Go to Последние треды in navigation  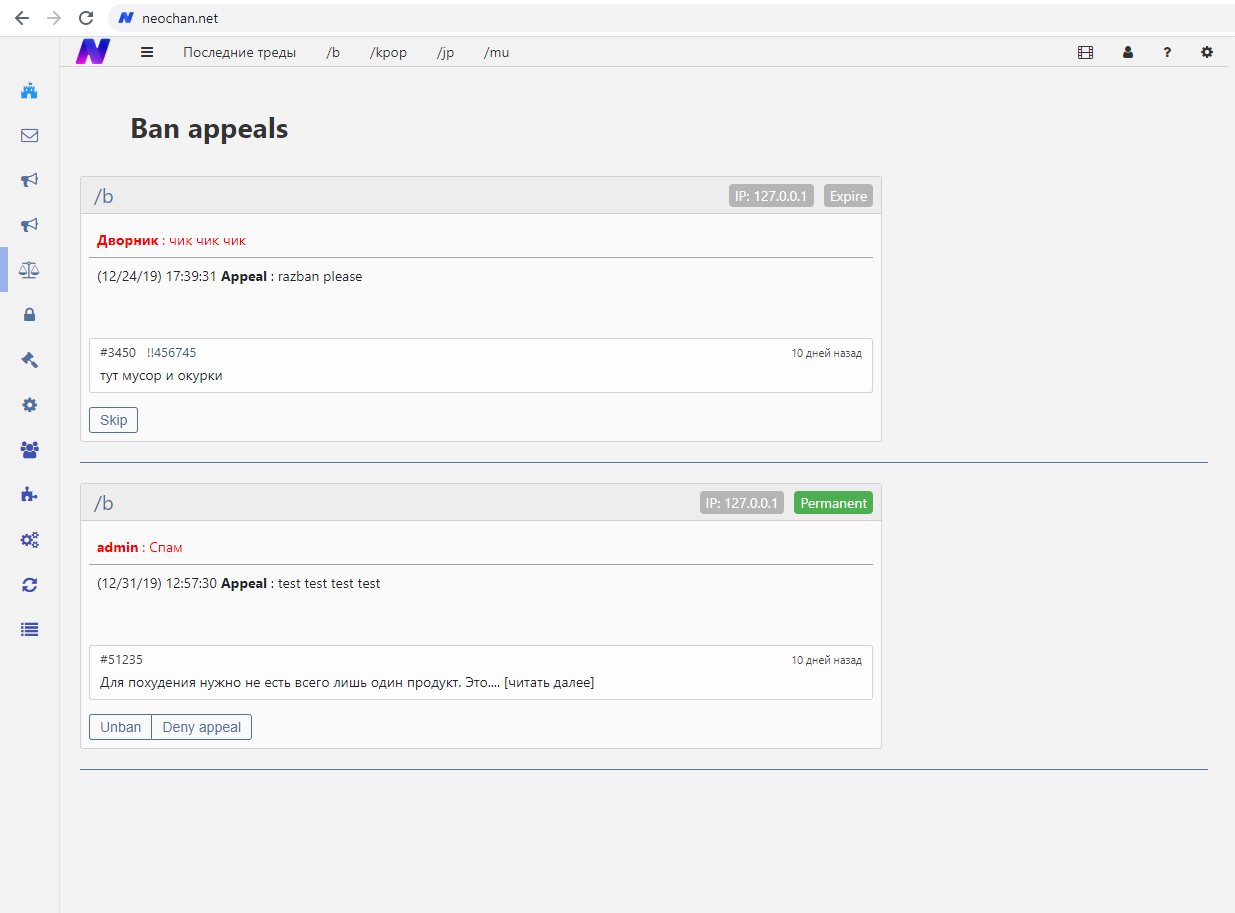239,53
